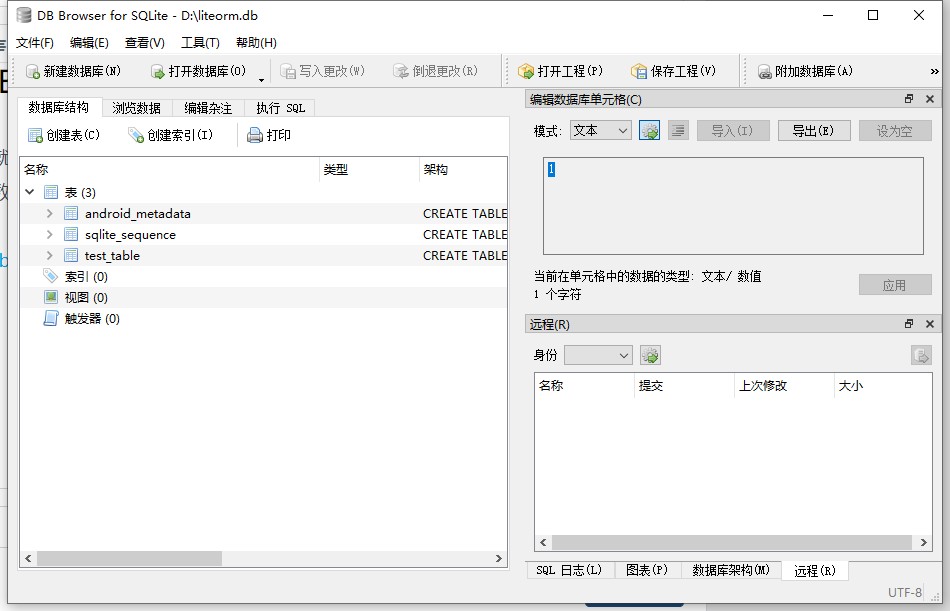The width and height of the screenshot is (950, 611).
Task: Open the 查看(V) menu
Action: pos(144,42)
